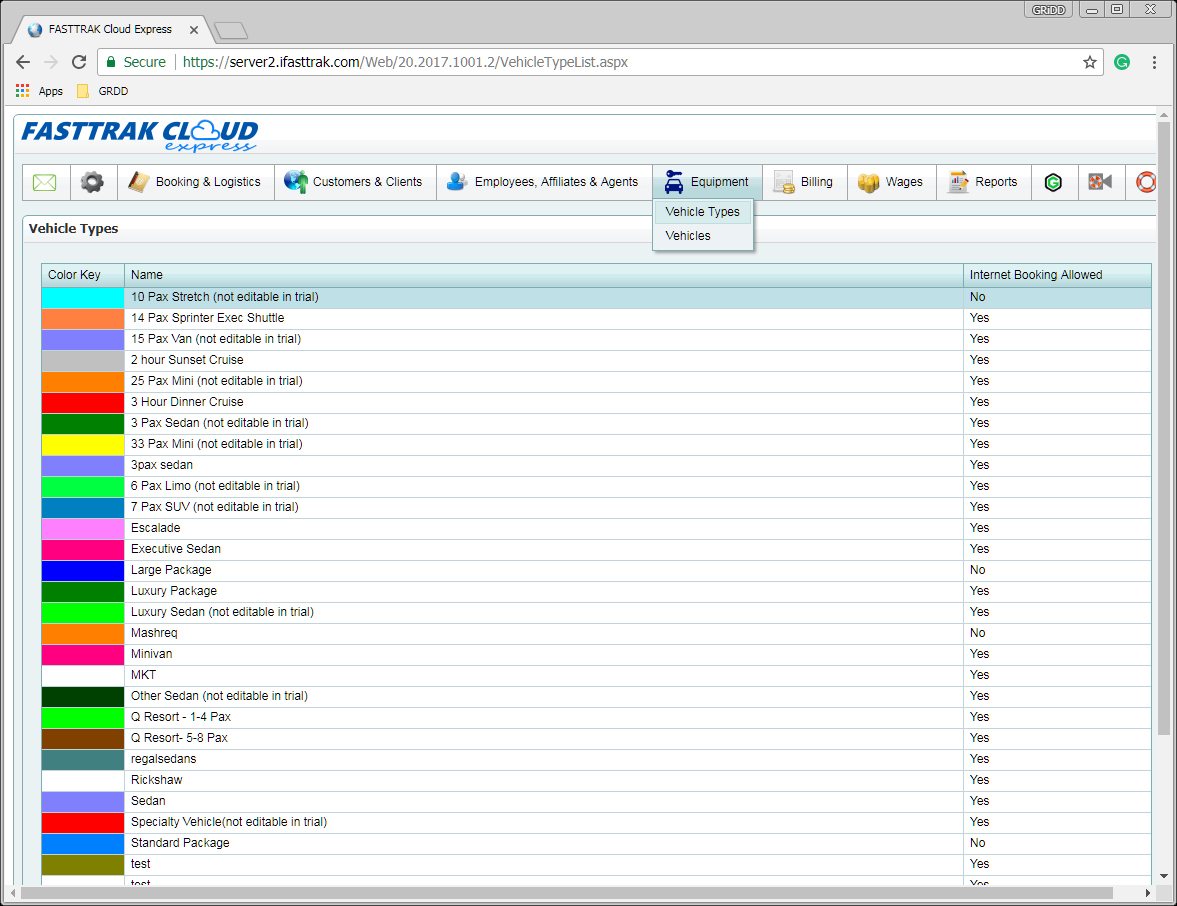
Task: Click the lifebuoy help icon
Action: [1145, 182]
